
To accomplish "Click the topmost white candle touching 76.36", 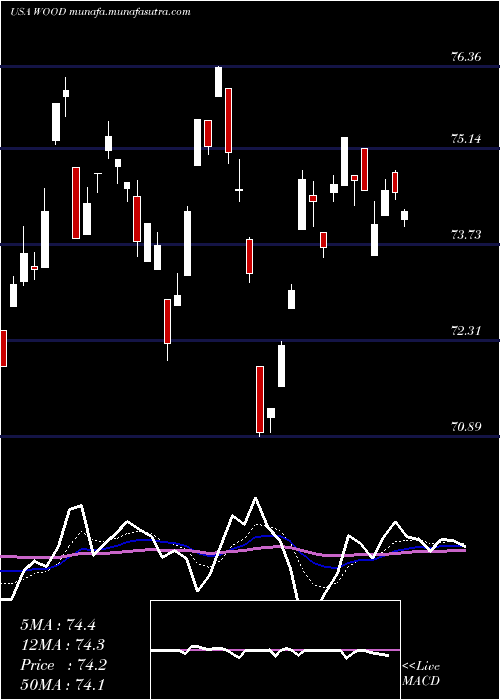I will (x=218, y=82).
